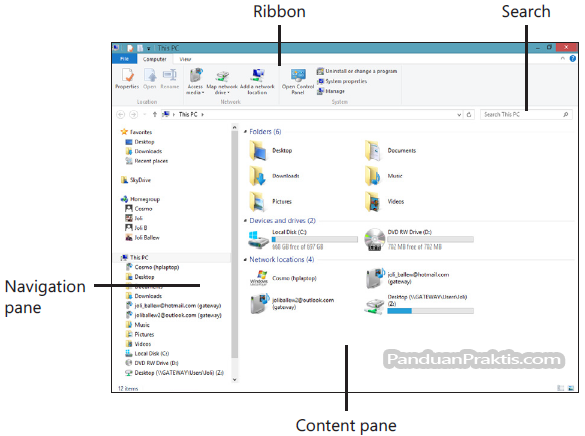Select Favorites in the navigation pane
The height and width of the screenshot is (436, 585).
point(137,132)
